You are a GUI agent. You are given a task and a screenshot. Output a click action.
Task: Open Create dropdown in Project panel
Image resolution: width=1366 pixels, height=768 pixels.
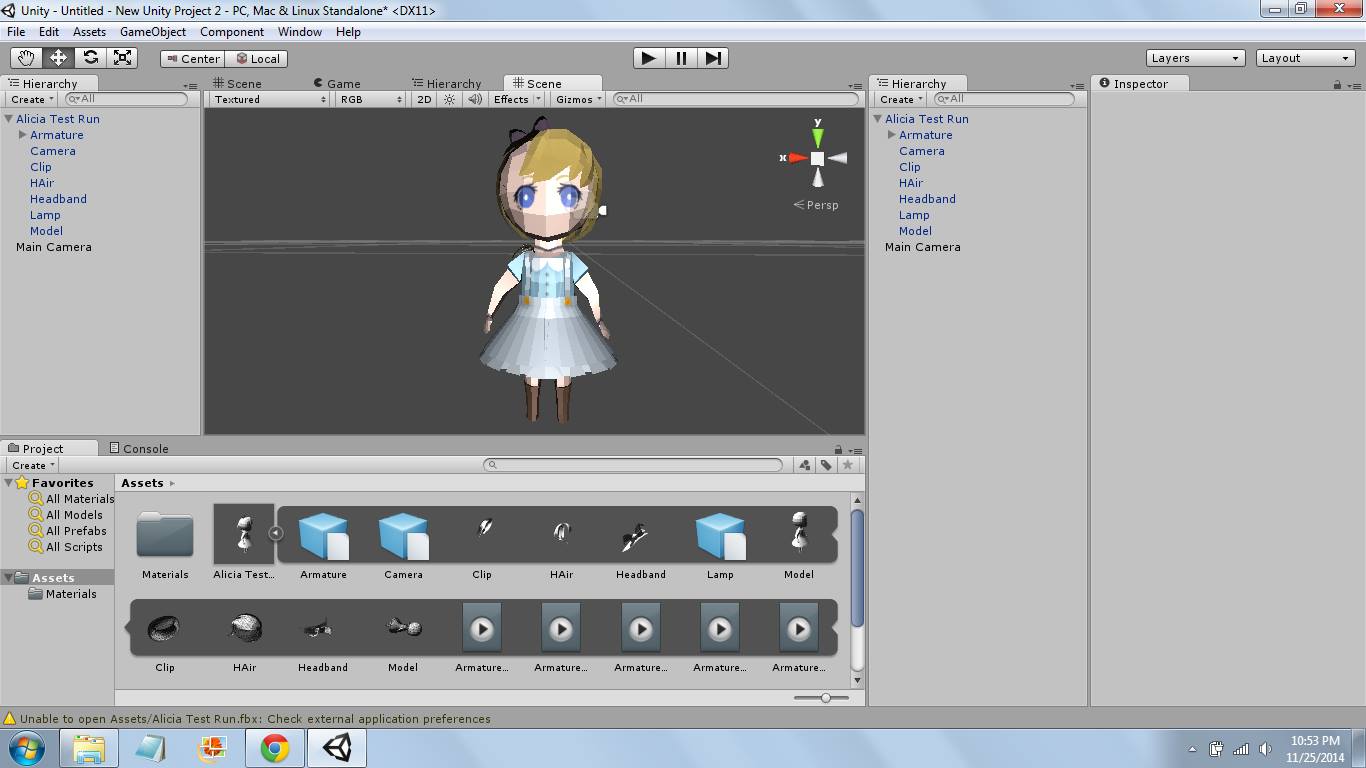coord(33,465)
